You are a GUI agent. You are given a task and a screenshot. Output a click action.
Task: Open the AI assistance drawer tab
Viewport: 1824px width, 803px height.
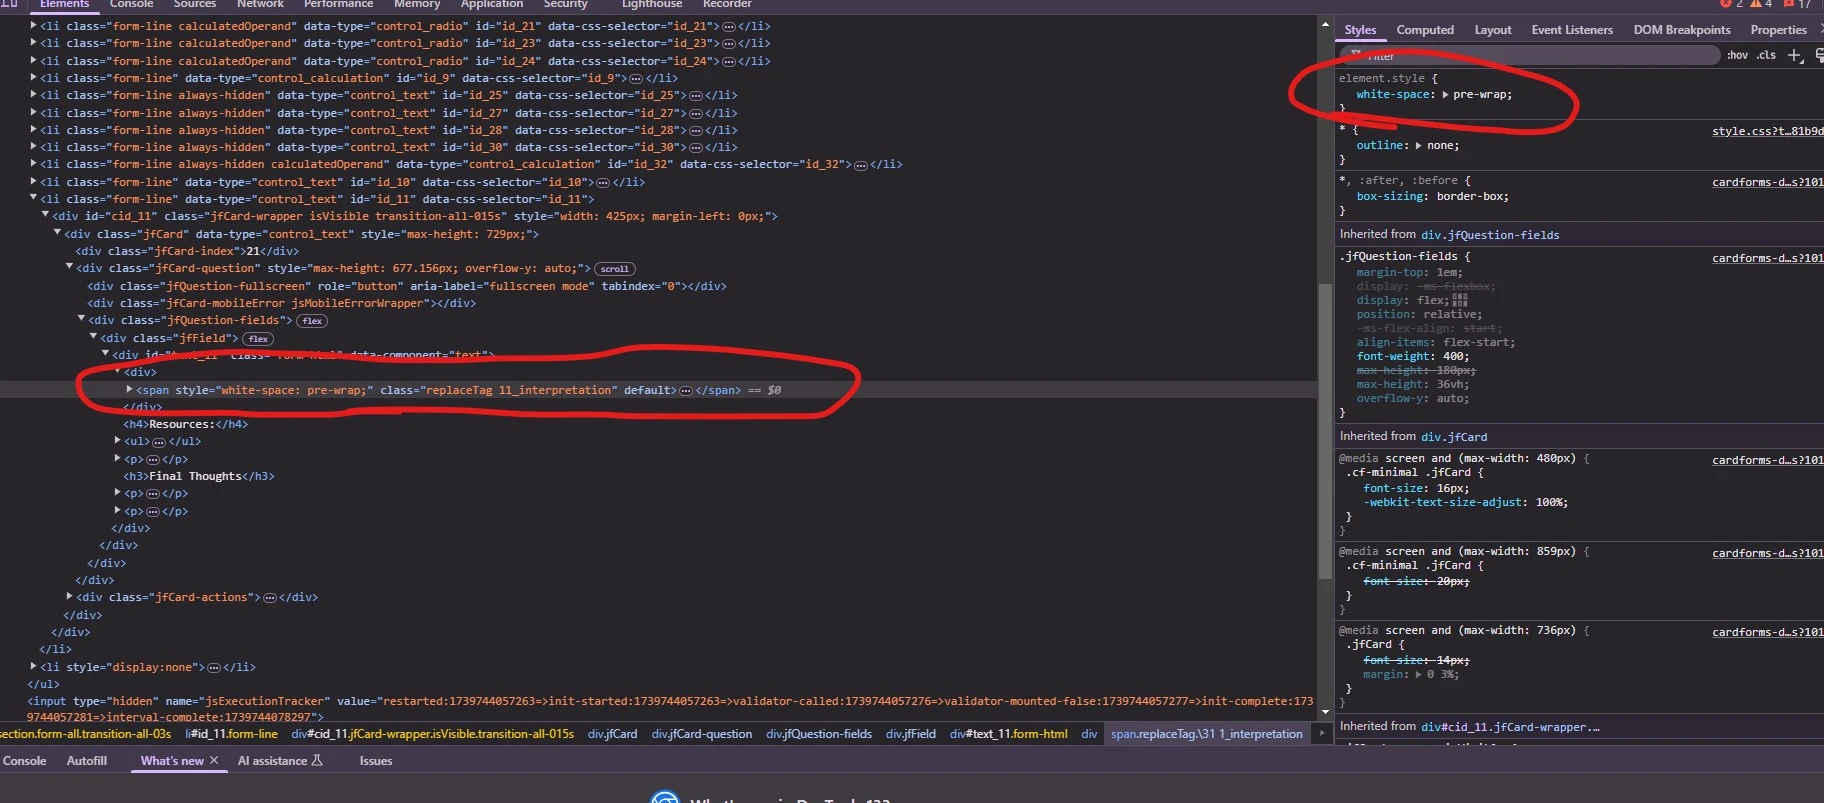272,761
